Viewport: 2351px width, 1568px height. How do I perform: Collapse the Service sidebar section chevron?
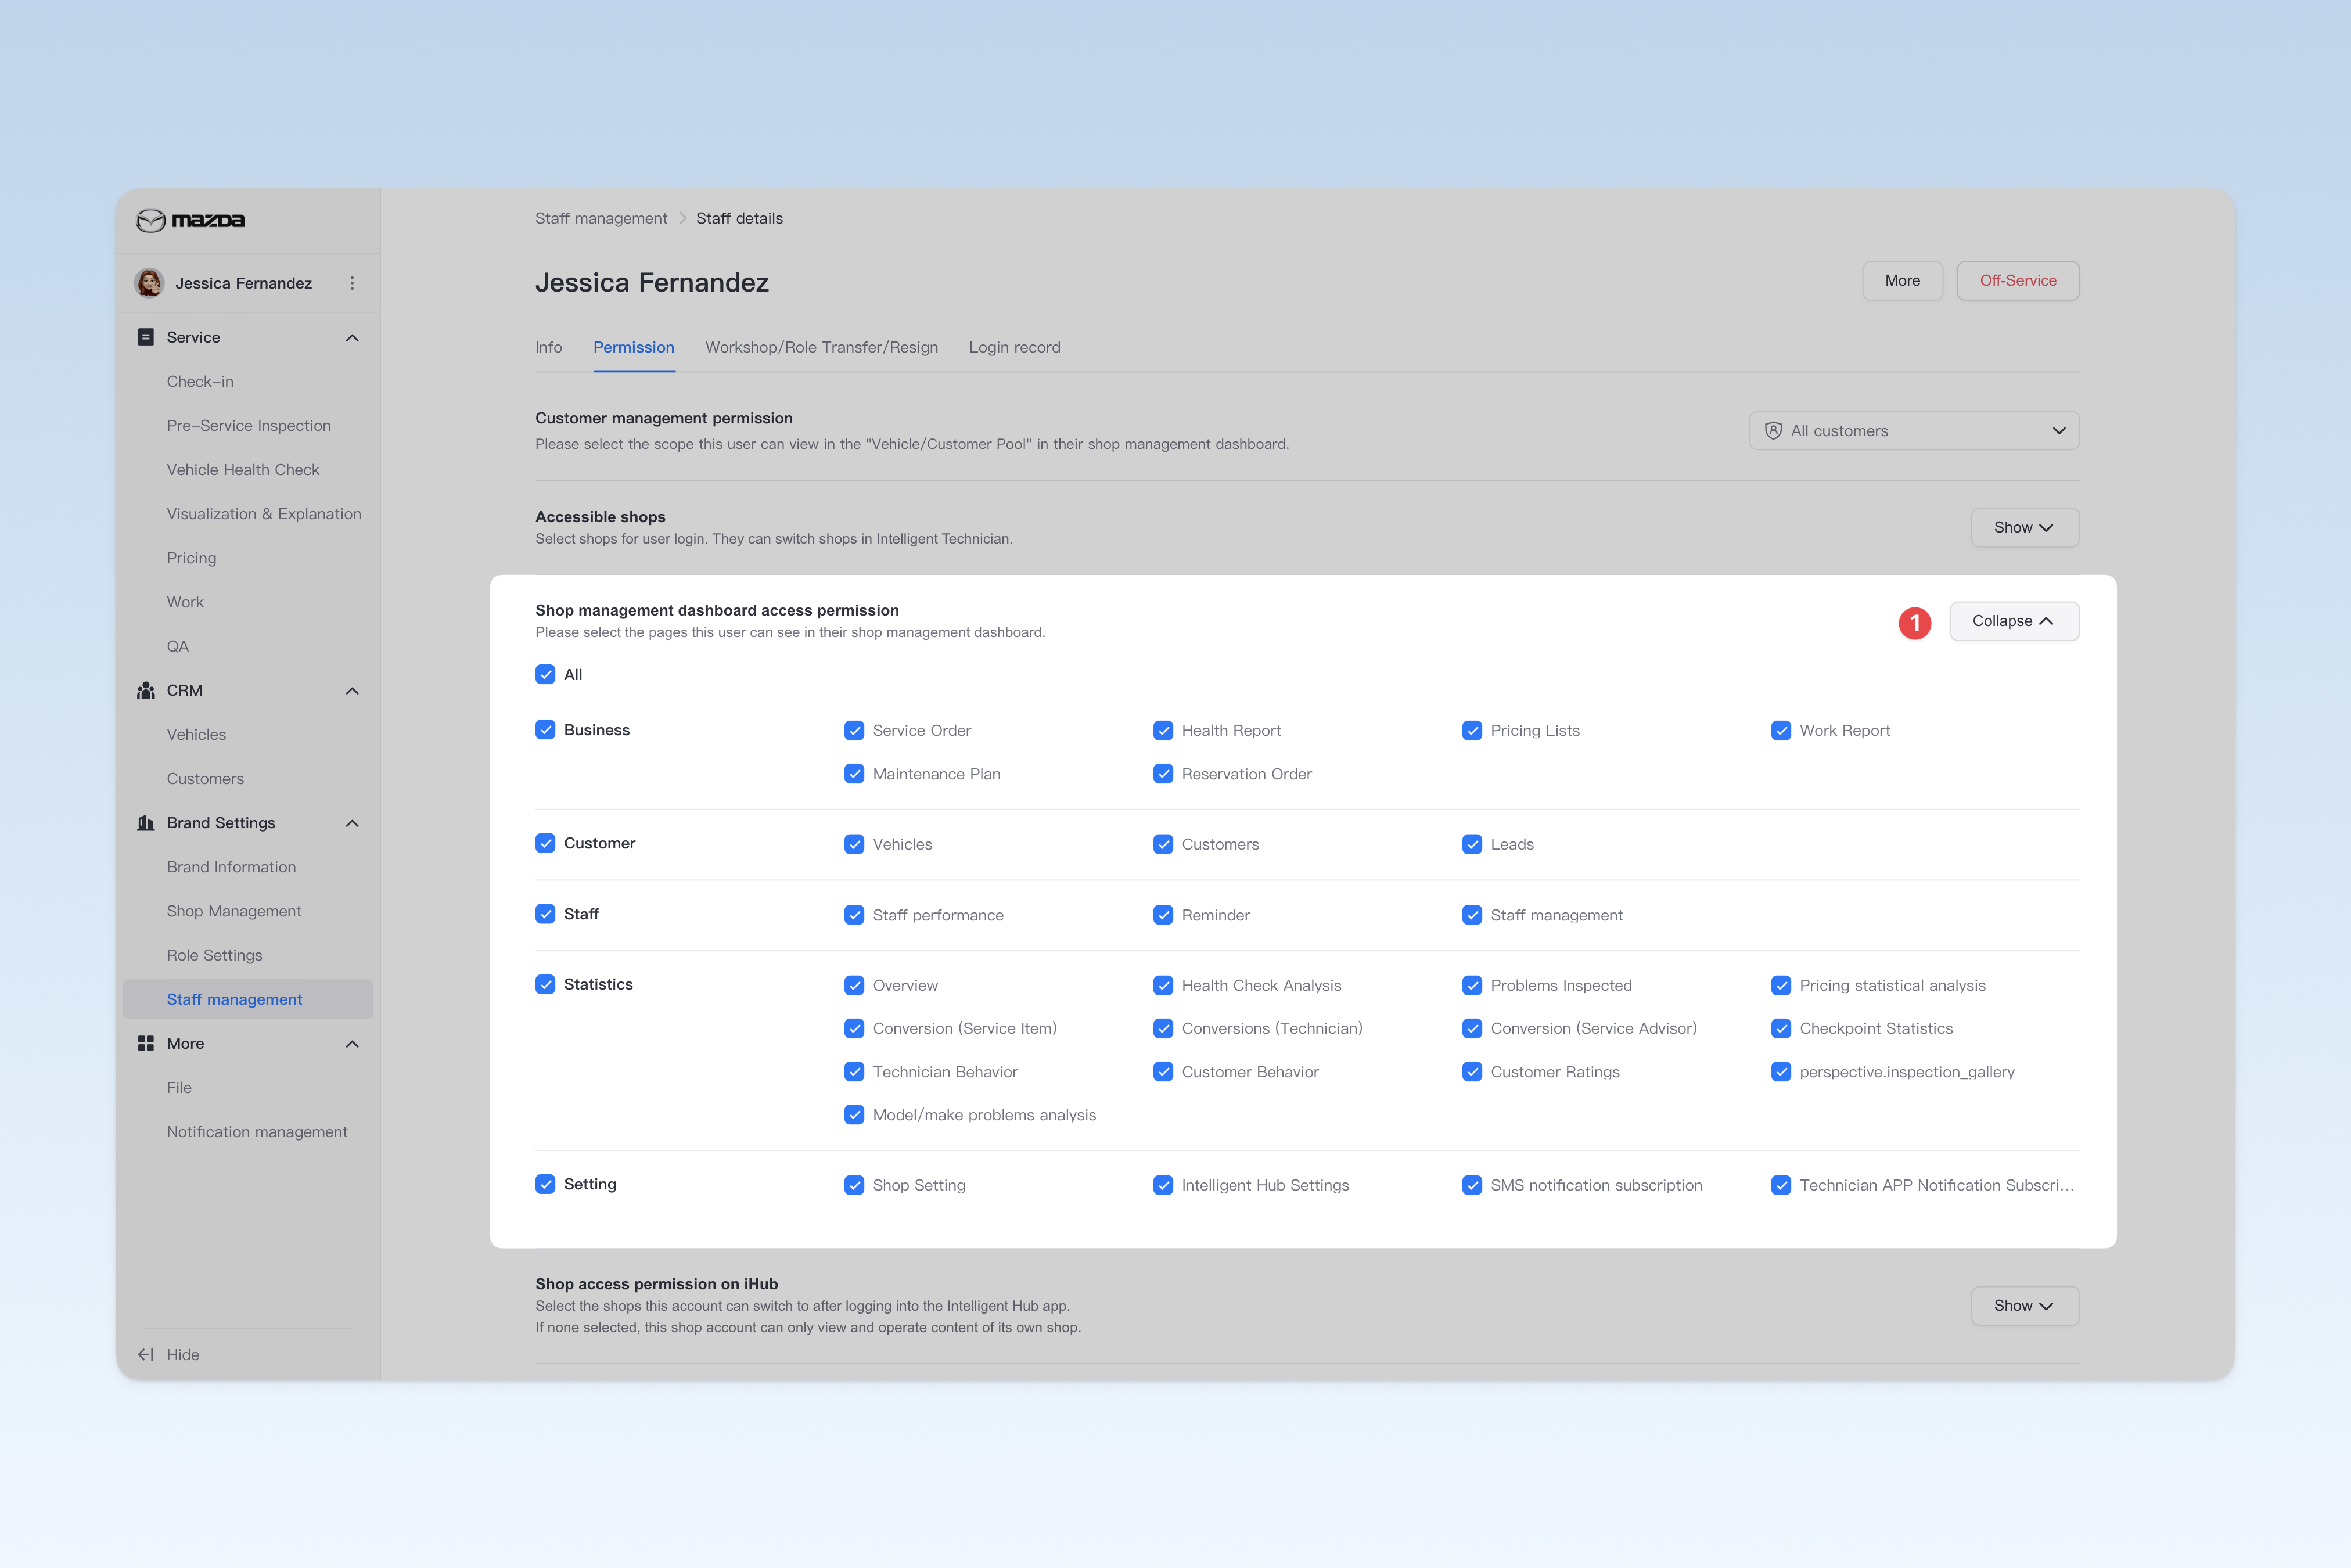[x=352, y=338]
